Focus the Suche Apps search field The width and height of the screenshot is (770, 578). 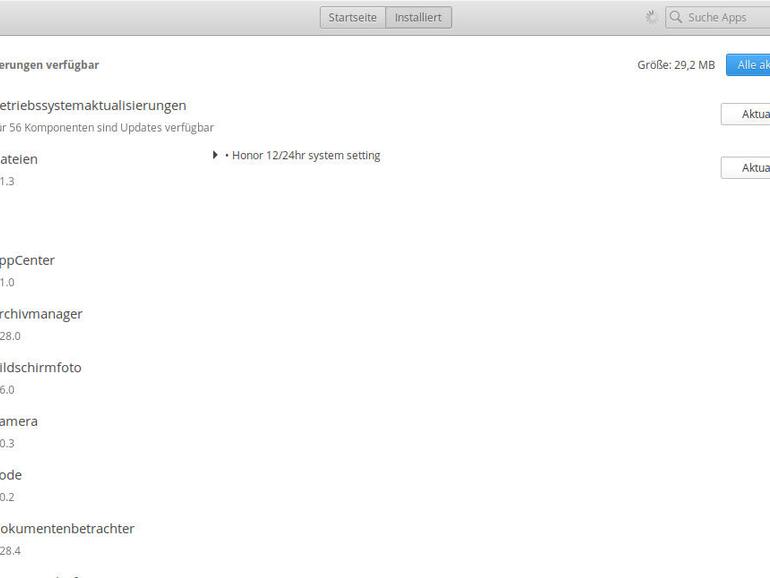(x=718, y=18)
